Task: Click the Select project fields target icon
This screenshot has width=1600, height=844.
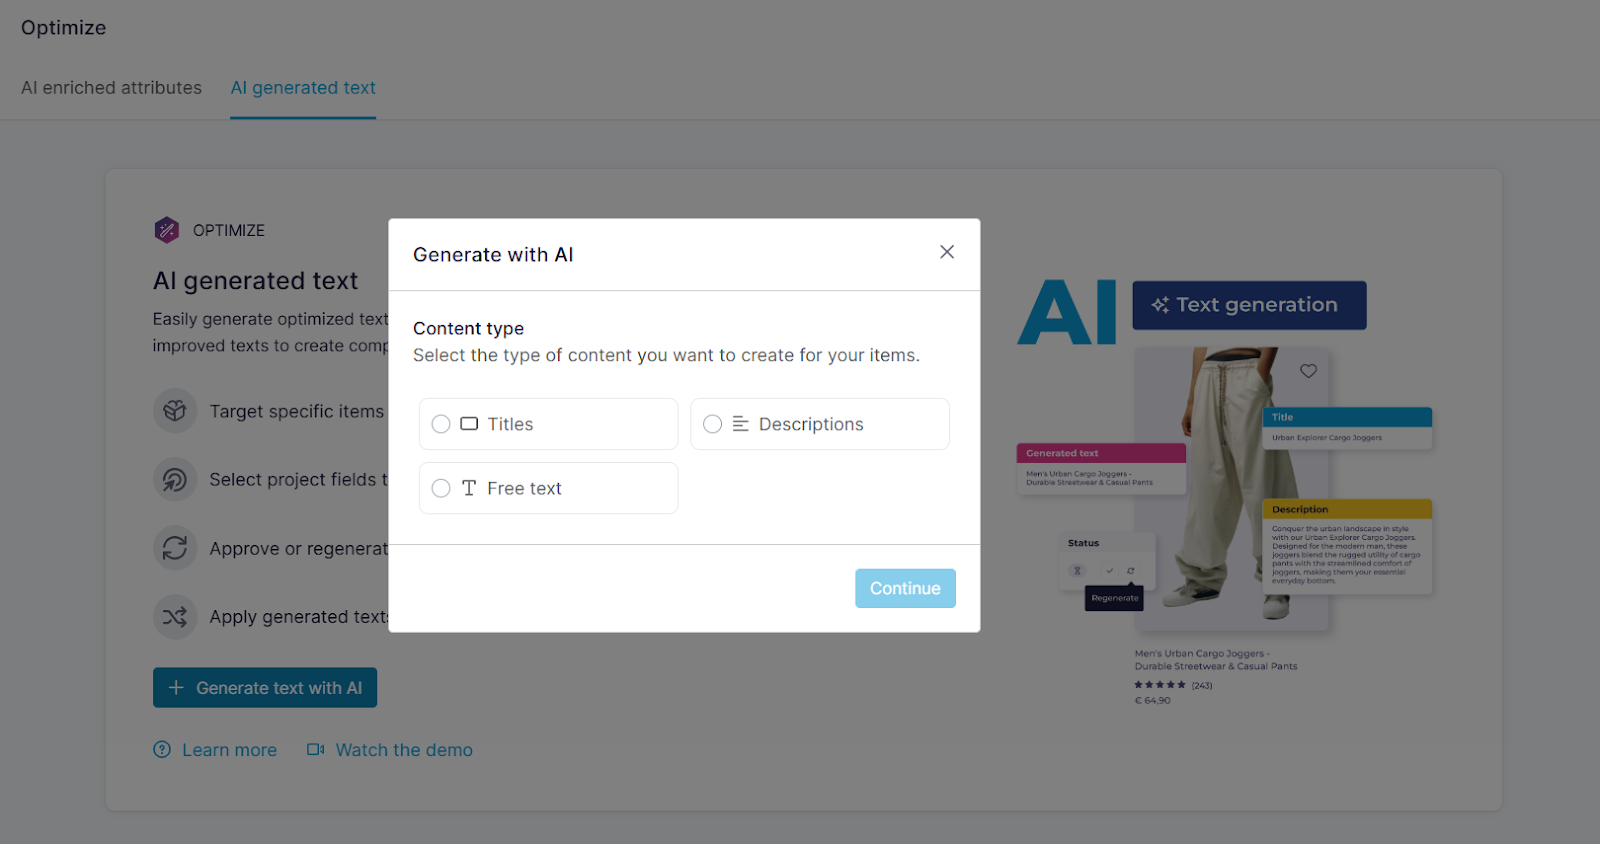Action: pos(175,480)
